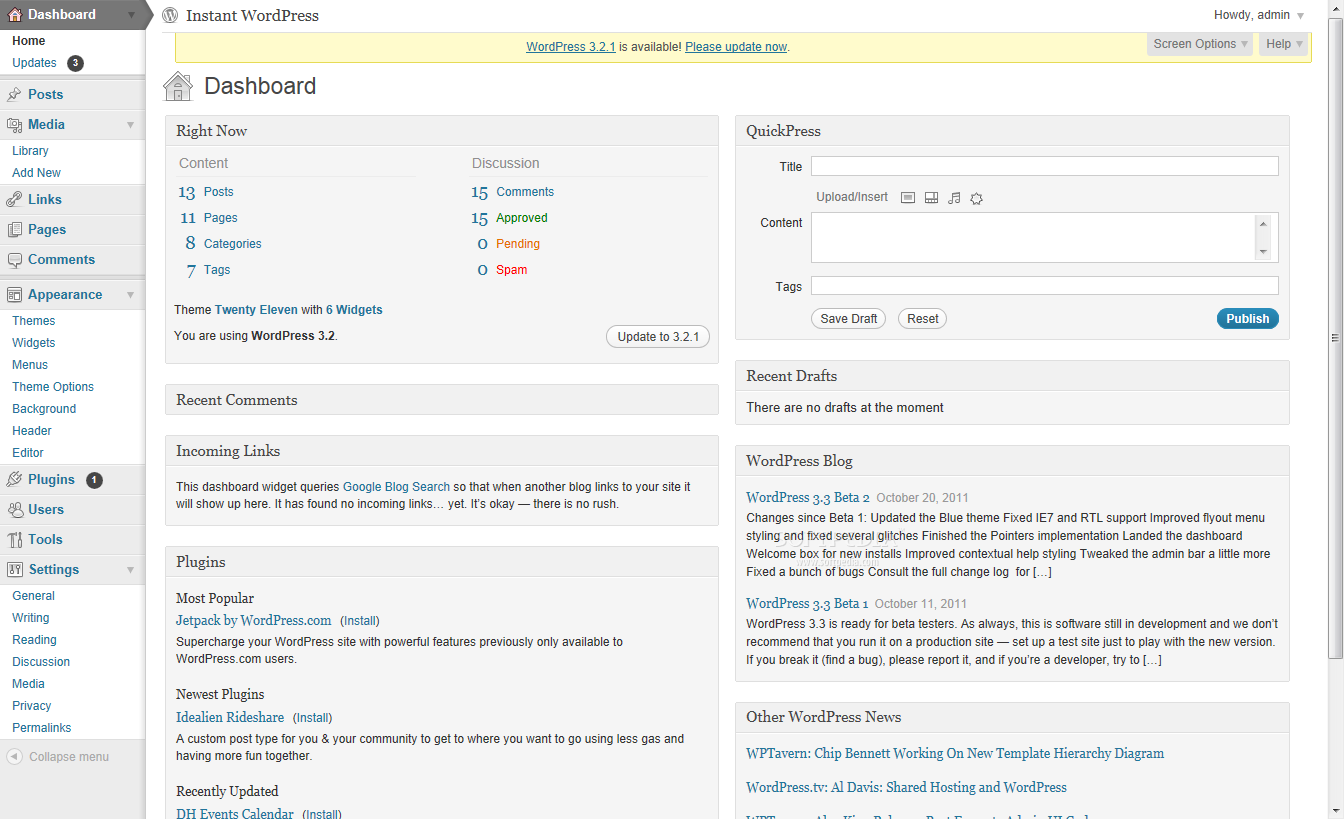This screenshot has width=1344, height=819.
Task: Open the WordPress 3.2.1 notice link
Action: point(571,47)
